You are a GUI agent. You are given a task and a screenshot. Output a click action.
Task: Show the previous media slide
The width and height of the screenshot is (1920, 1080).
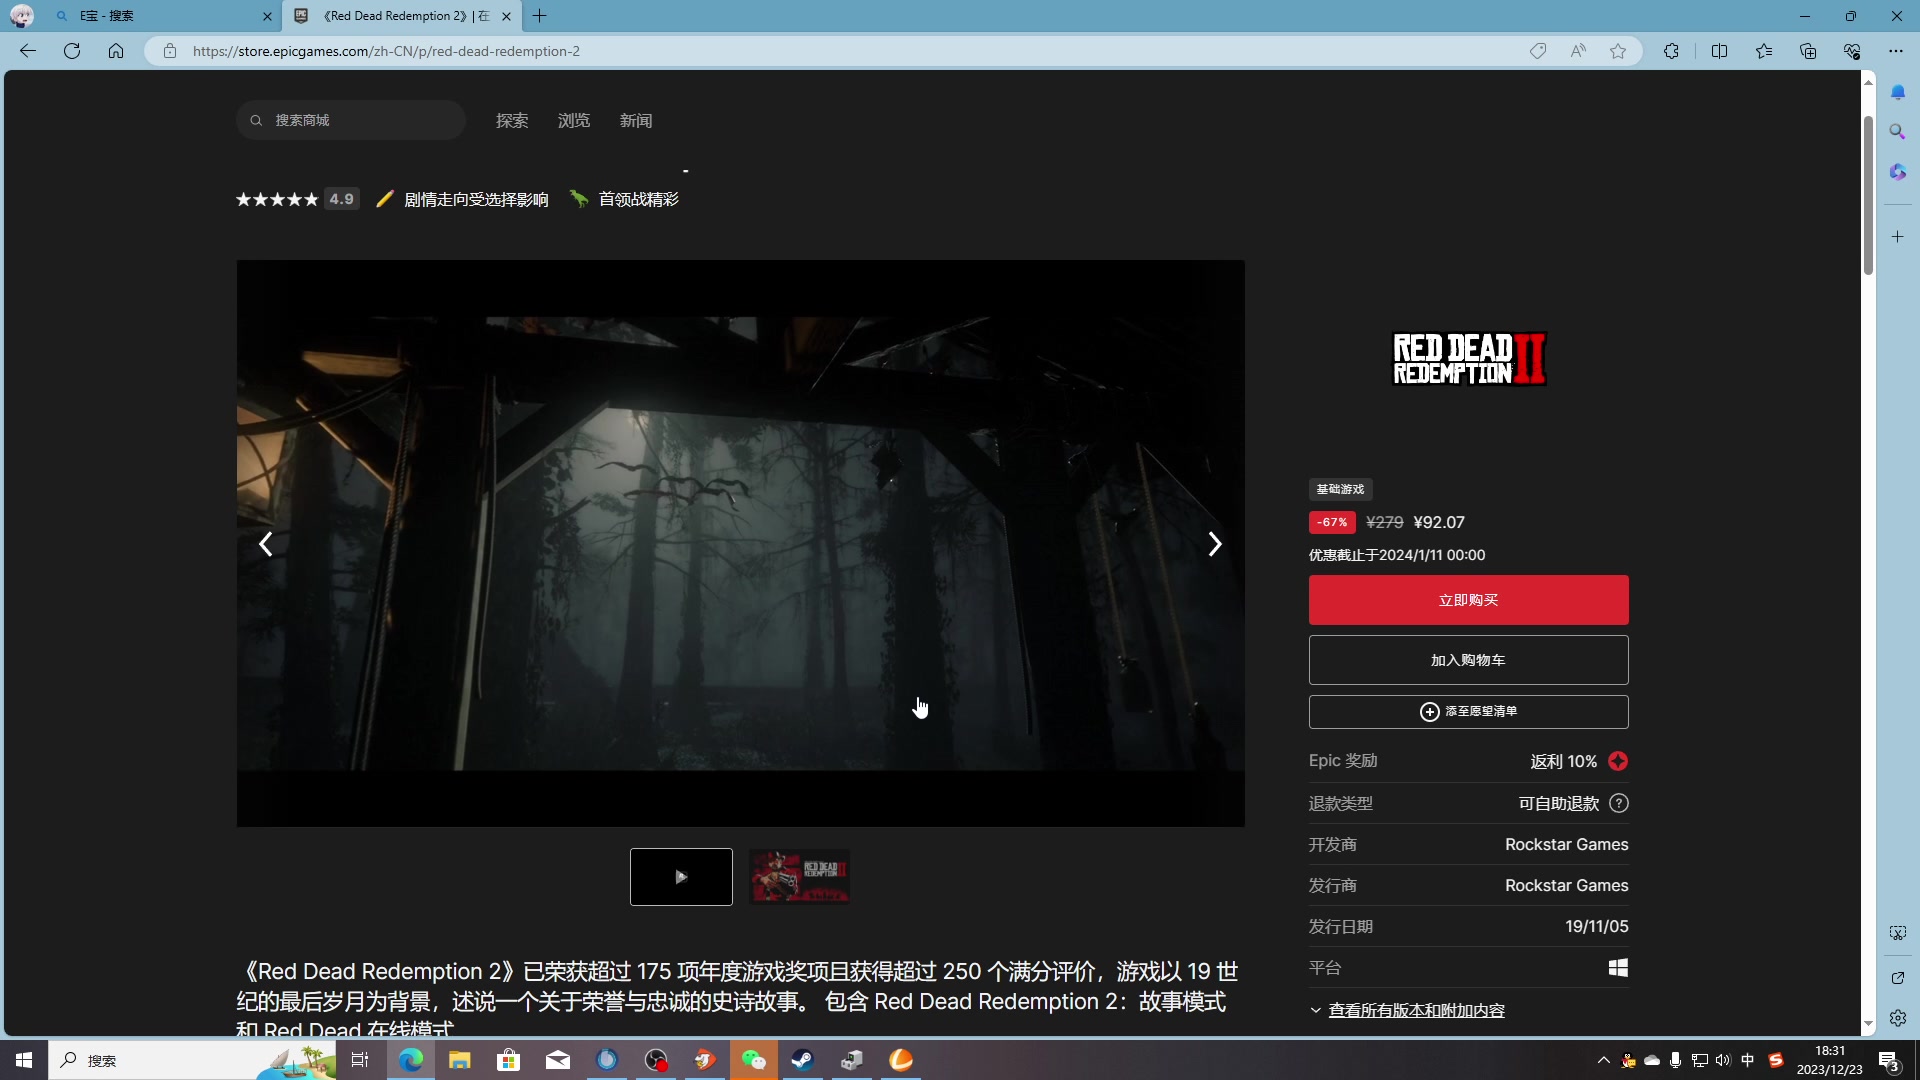click(266, 544)
